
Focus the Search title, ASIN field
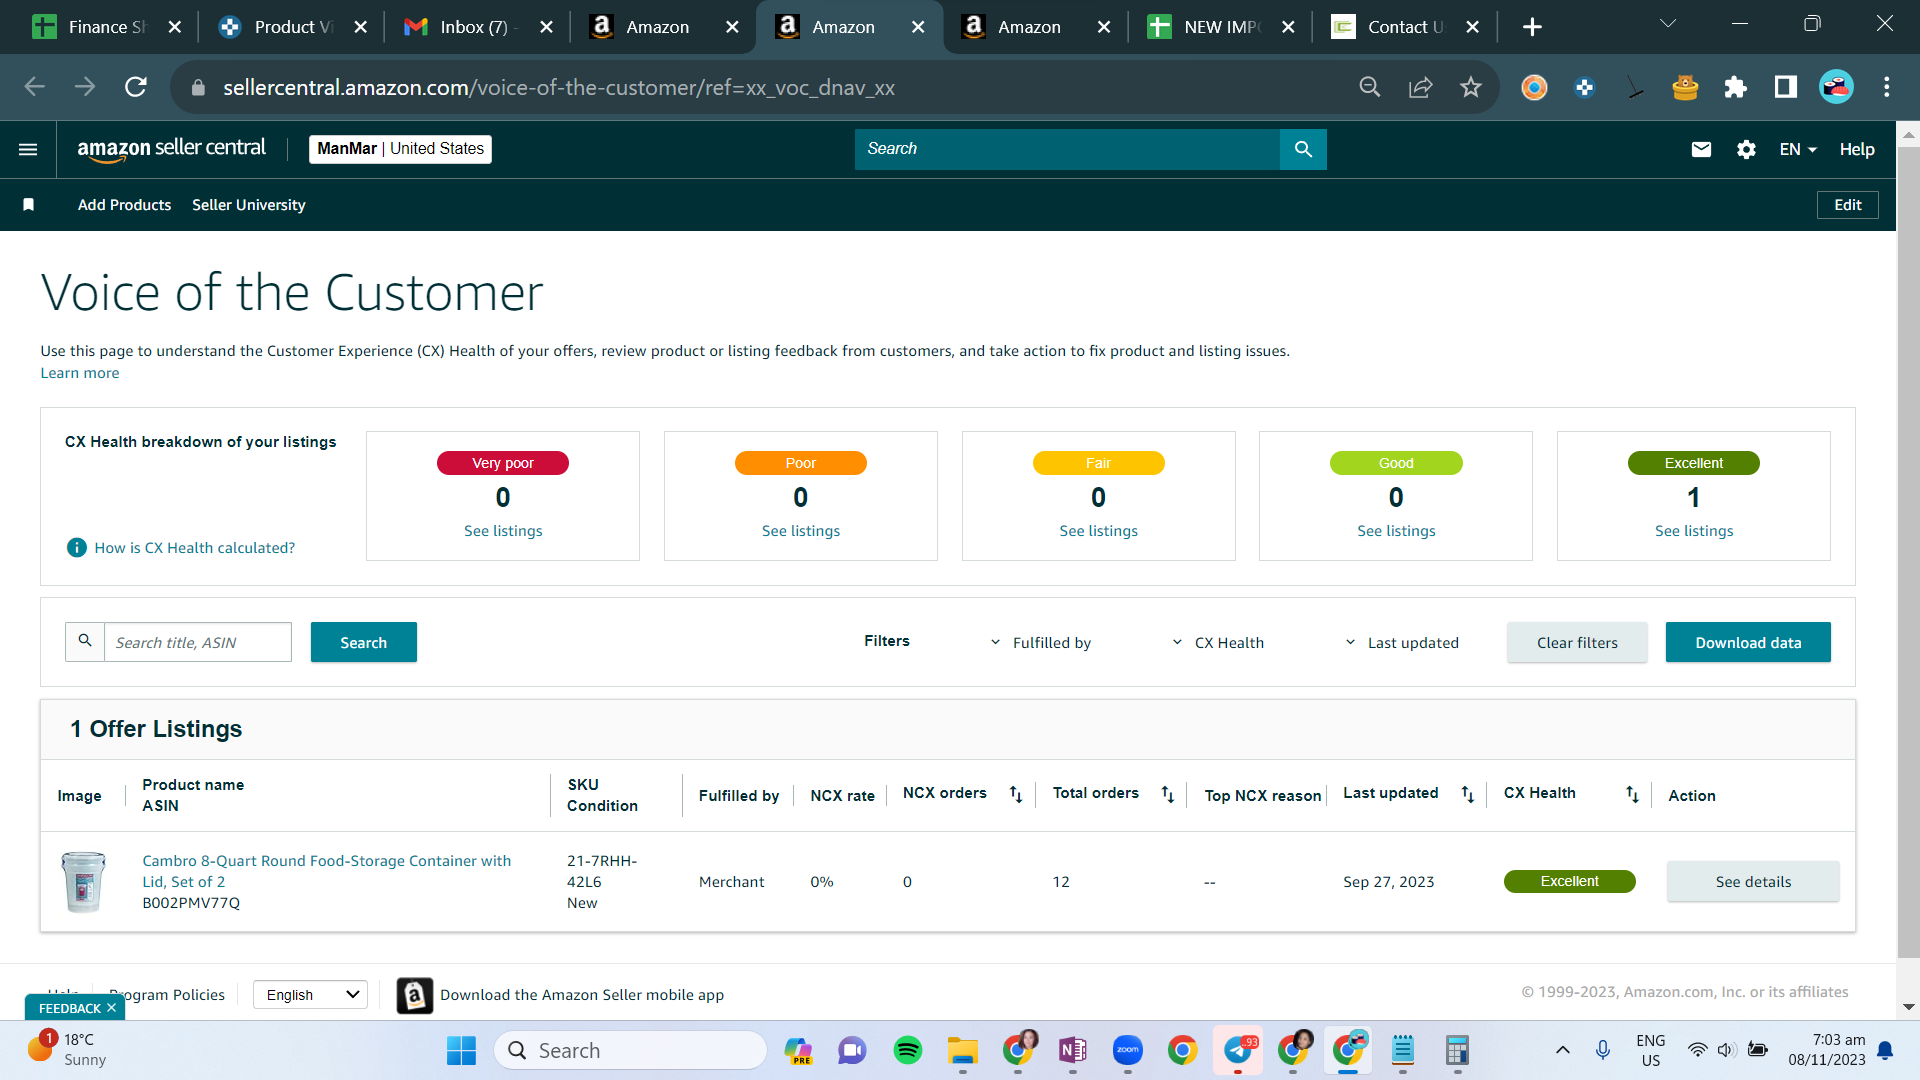pos(198,642)
